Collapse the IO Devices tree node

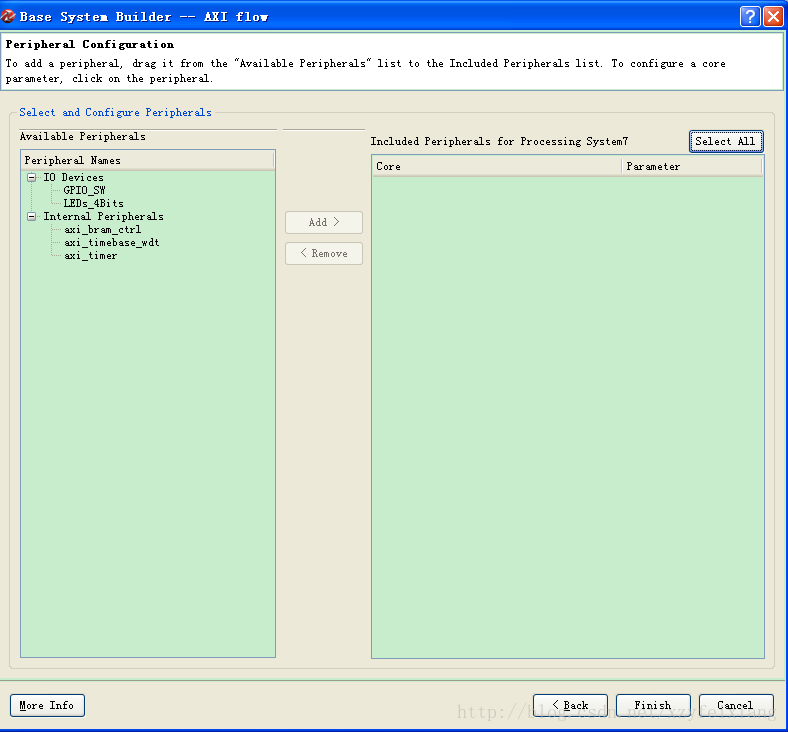pyautogui.click(x=32, y=177)
